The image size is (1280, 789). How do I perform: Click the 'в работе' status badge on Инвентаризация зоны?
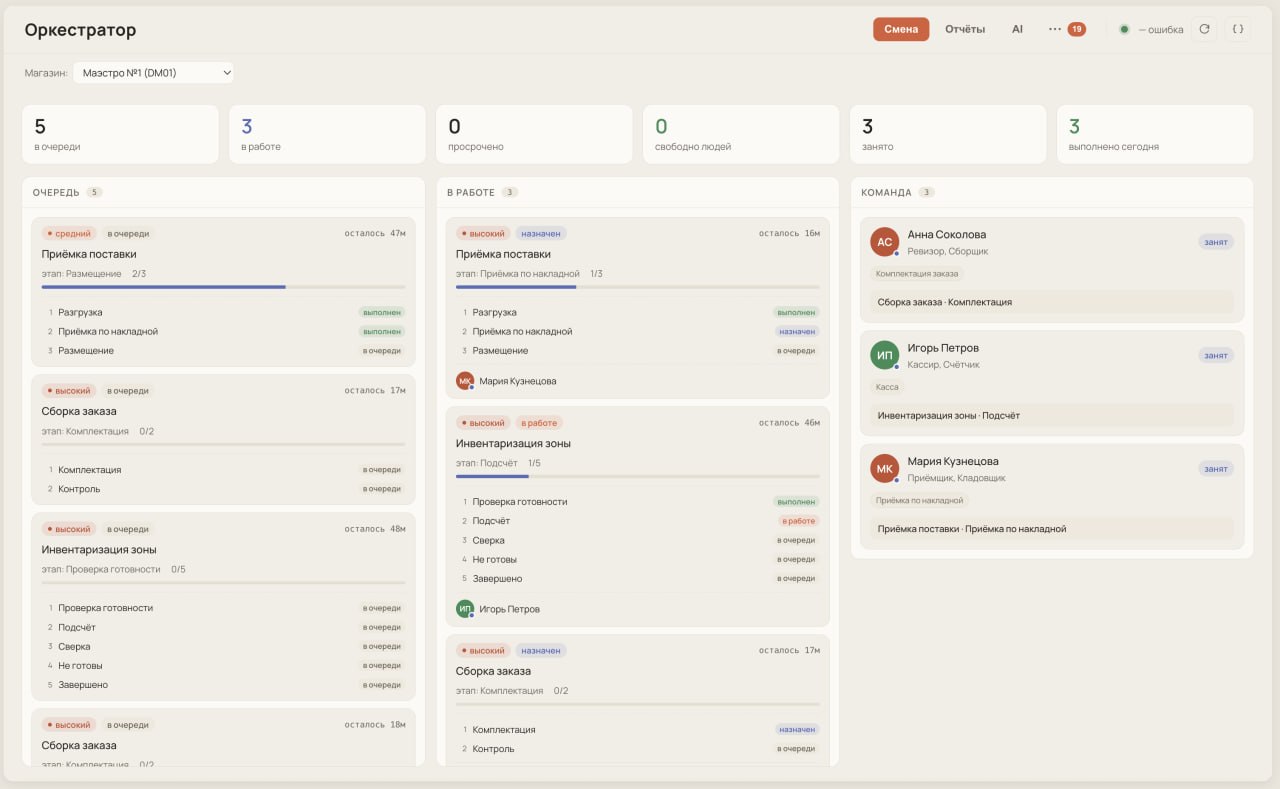539,423
